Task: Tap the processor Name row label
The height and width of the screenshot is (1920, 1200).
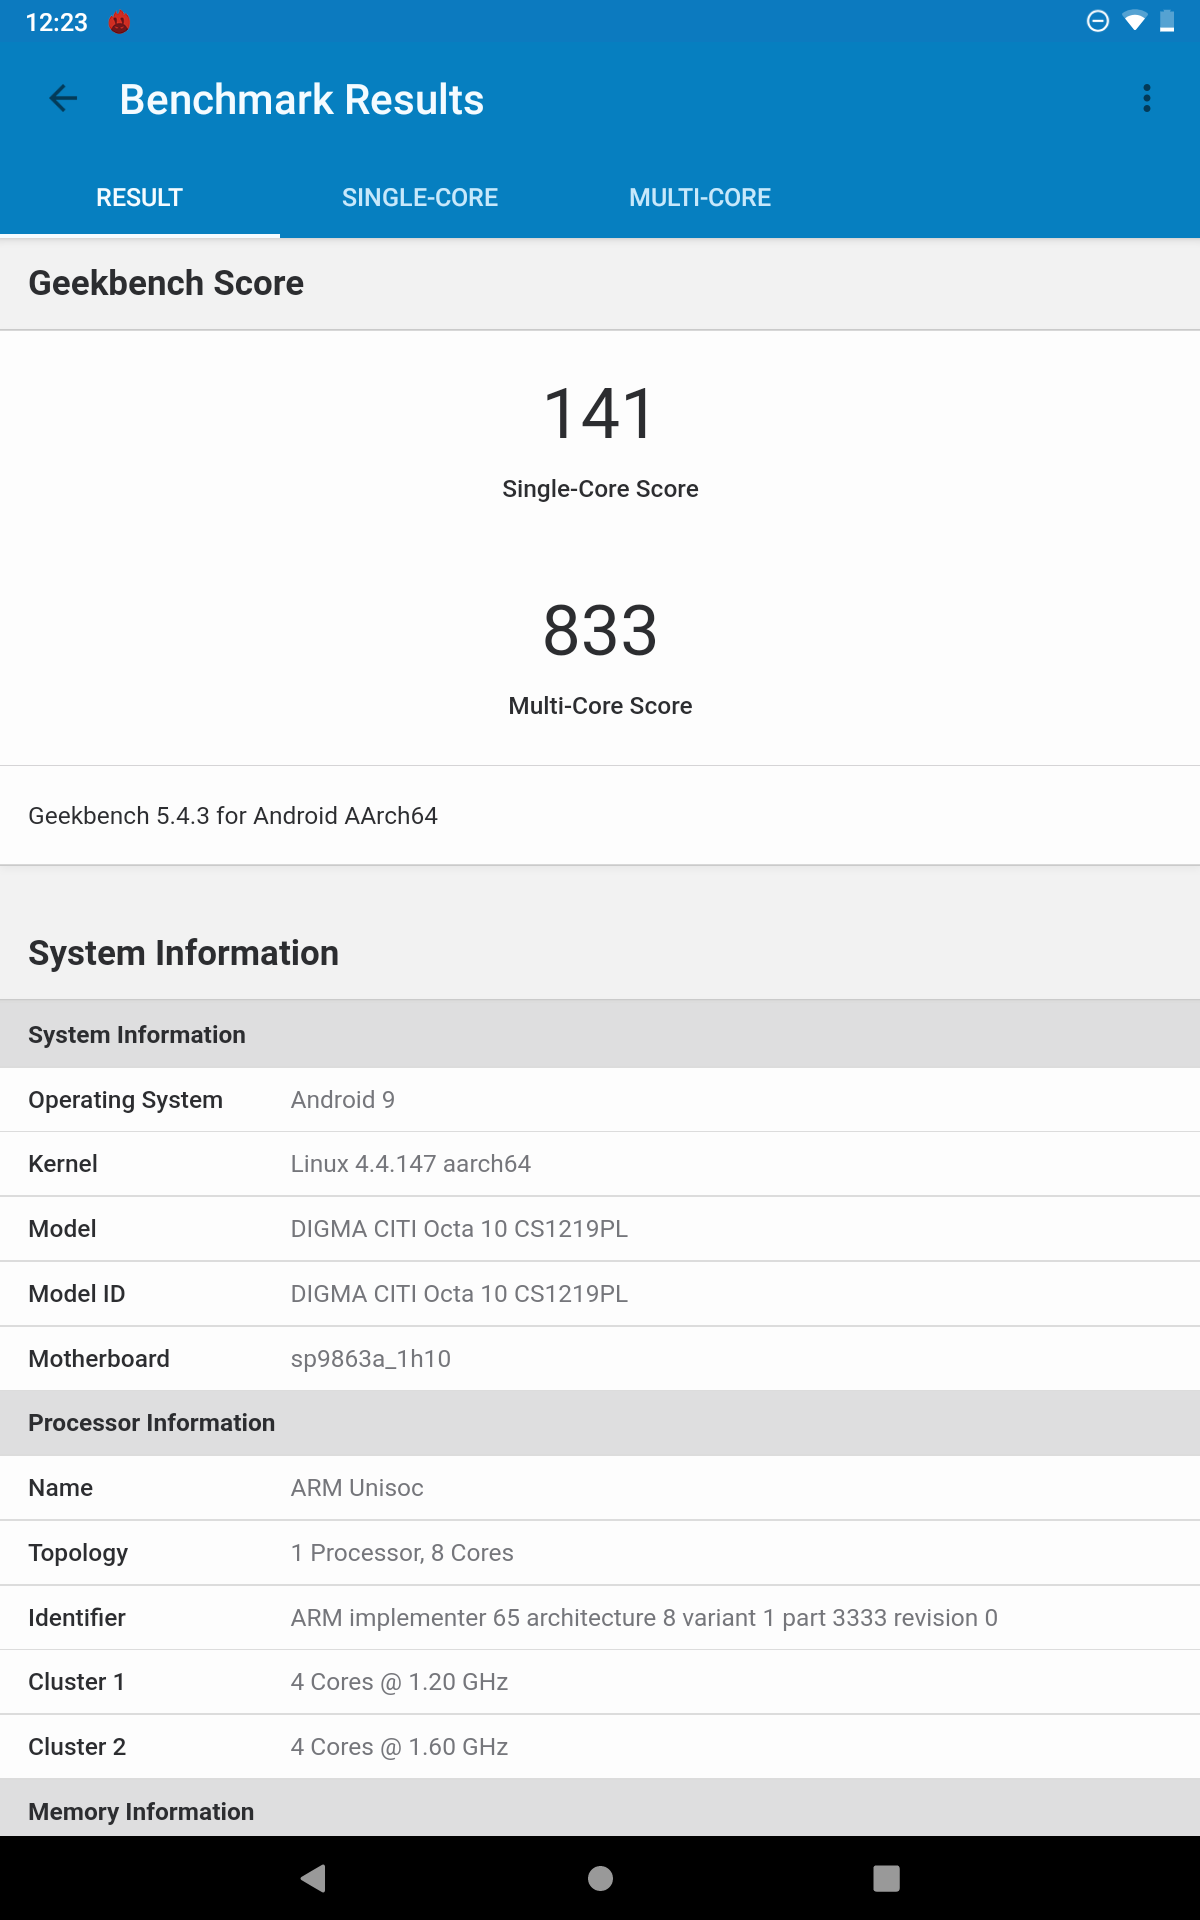Action: coord(60,1488)
